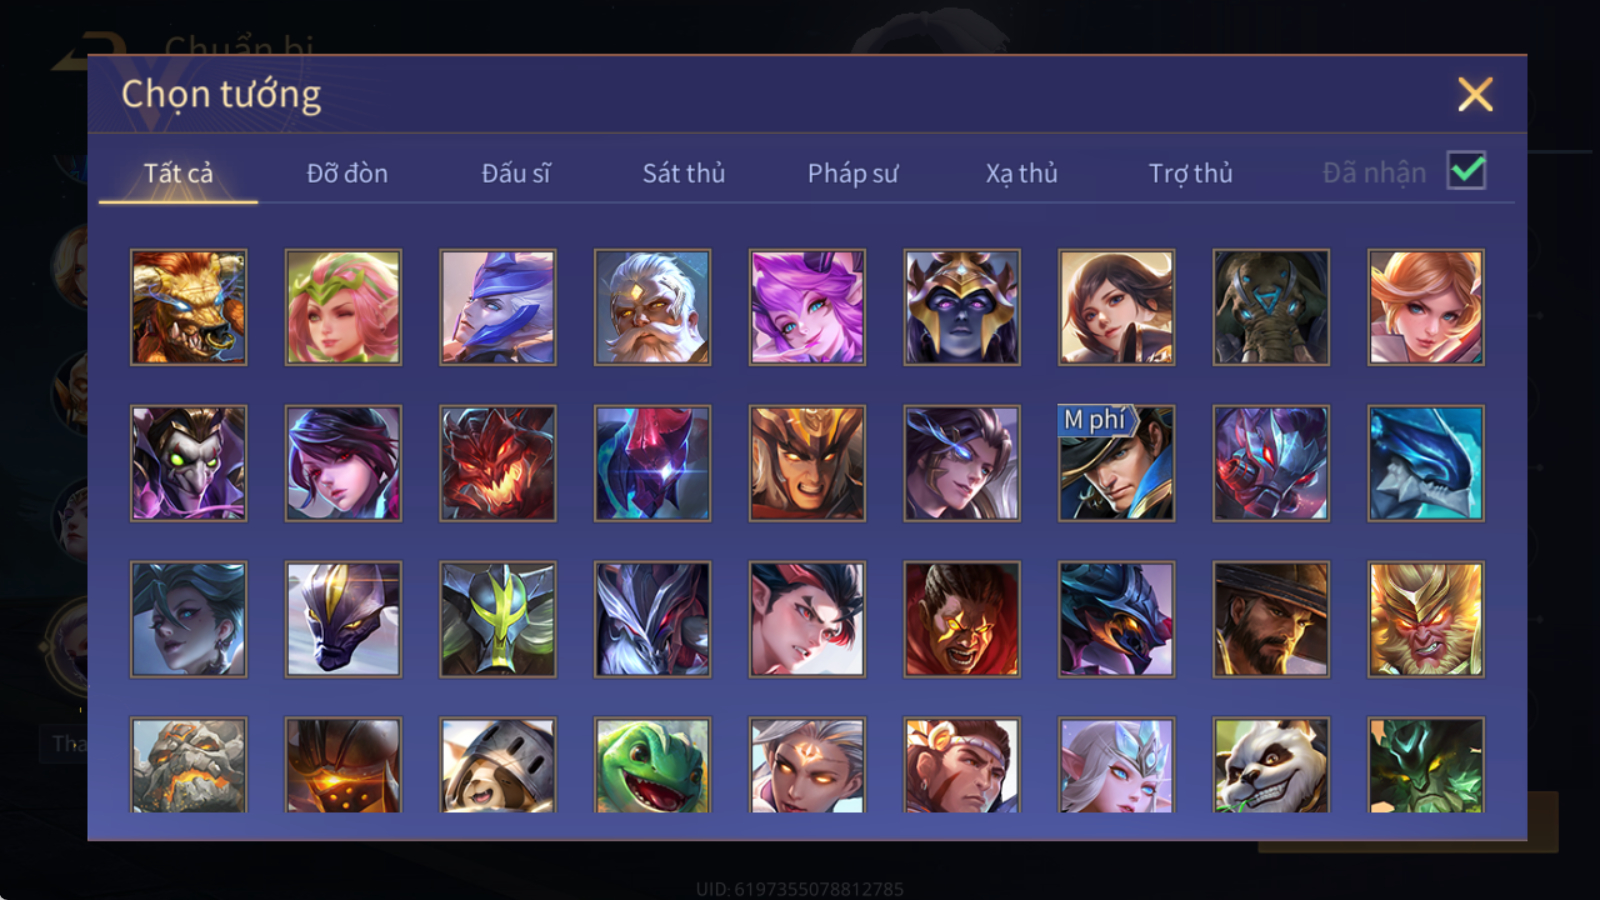Open the Sát thủ tab

point(684,173)
